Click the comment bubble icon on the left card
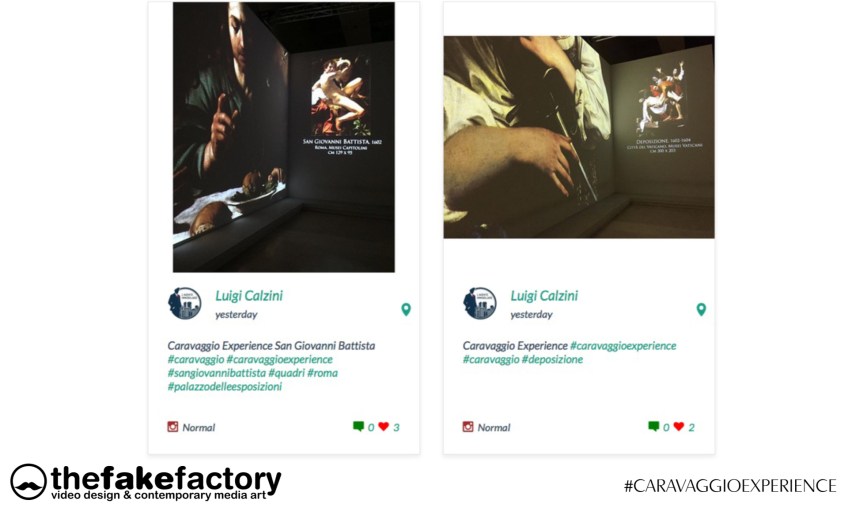 (x=358, y=426)
